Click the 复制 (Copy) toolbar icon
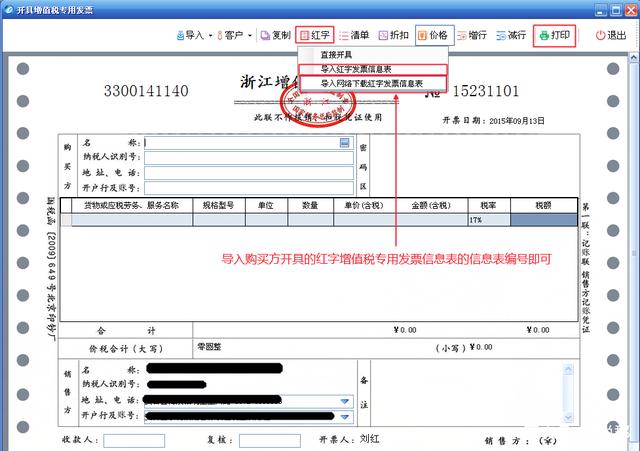The height and width of the screenshot is (451, 640). [275, 35]
